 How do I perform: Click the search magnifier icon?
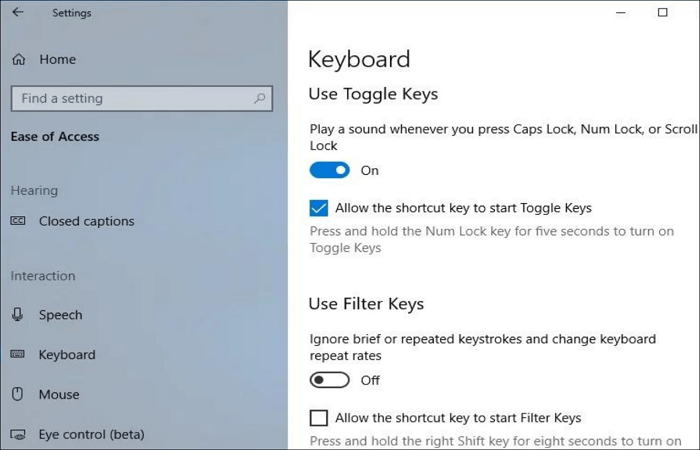tap(260, 98)
